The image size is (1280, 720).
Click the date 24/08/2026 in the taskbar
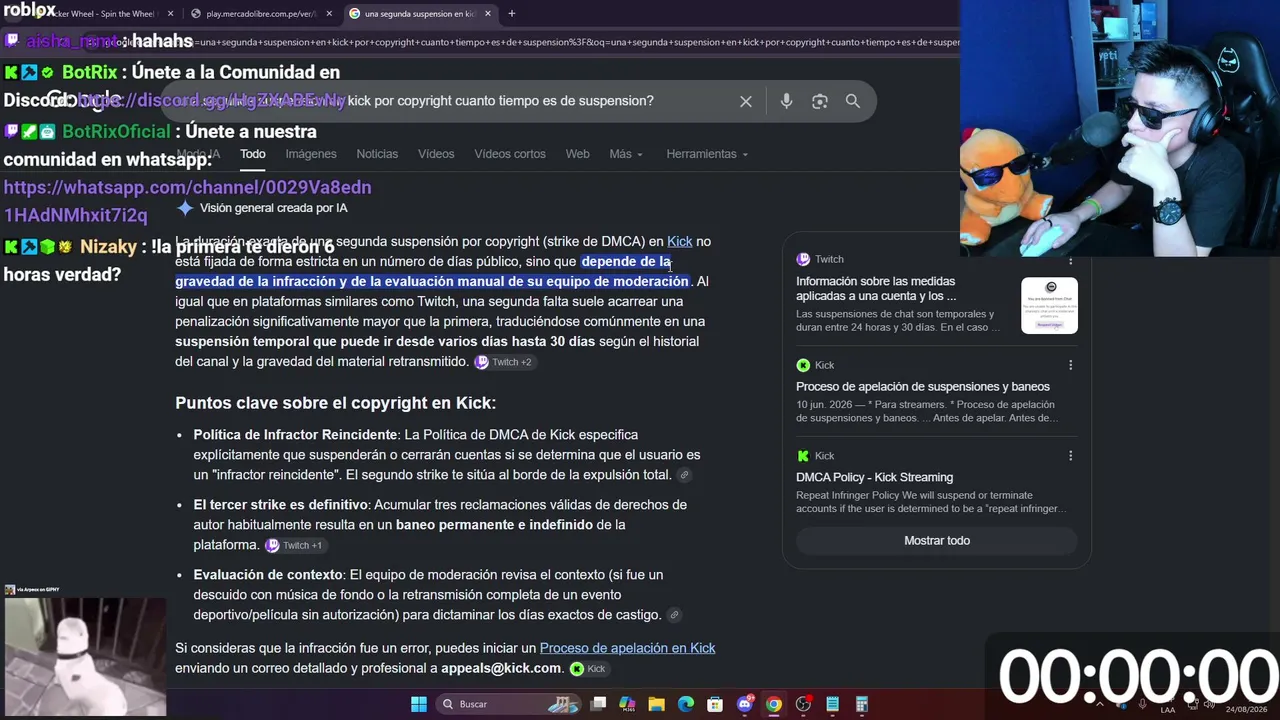tap(1246, 710)
